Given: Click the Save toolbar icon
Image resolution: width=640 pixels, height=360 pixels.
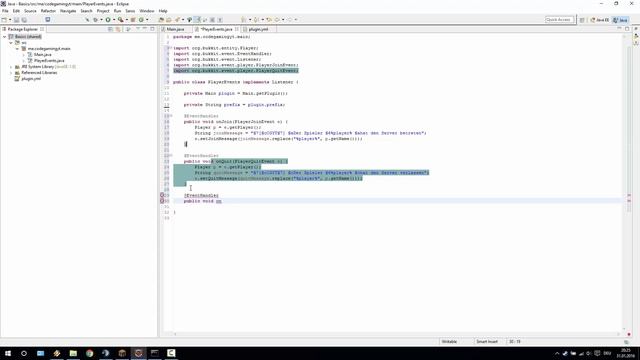Looking at the screenshot, I should pos(17,20).
